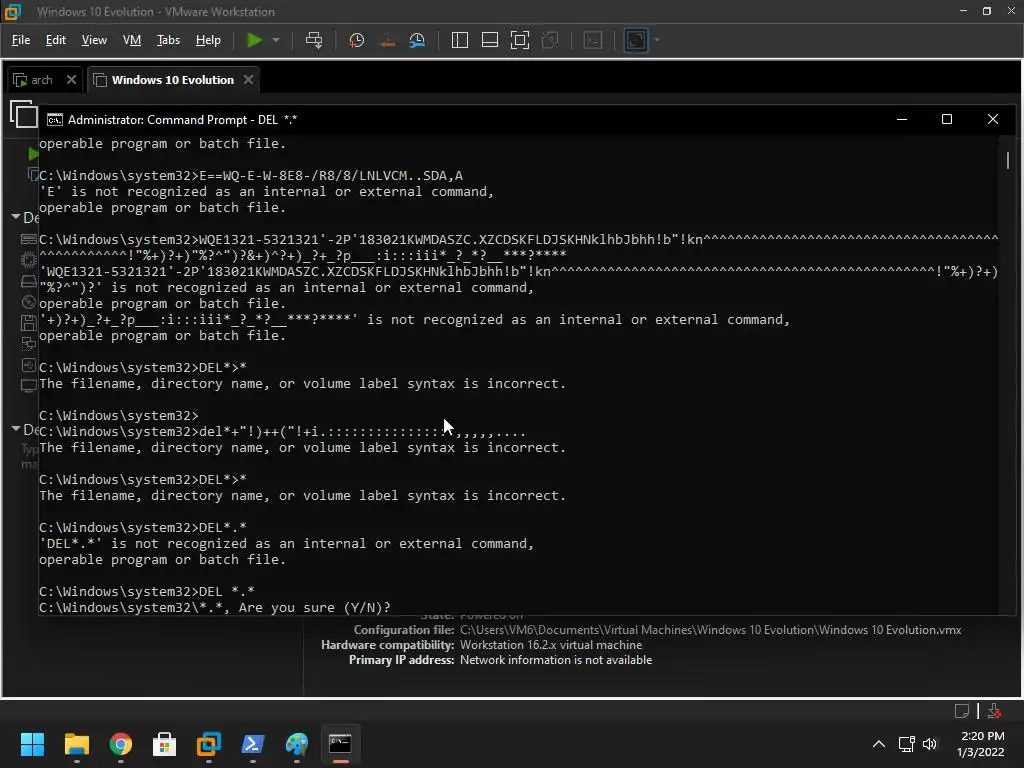Open clock and calendar 2:20 PM
The width and height of the screenshot is (1024, 768).
(x=981, y=744)
